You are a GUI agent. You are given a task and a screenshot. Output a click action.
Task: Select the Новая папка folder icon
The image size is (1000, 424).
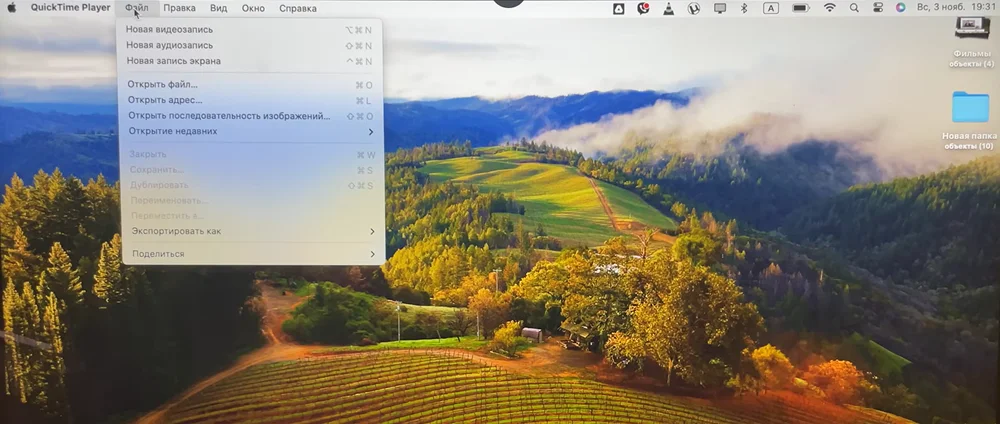pyautogui.click(x=970, y=107)
